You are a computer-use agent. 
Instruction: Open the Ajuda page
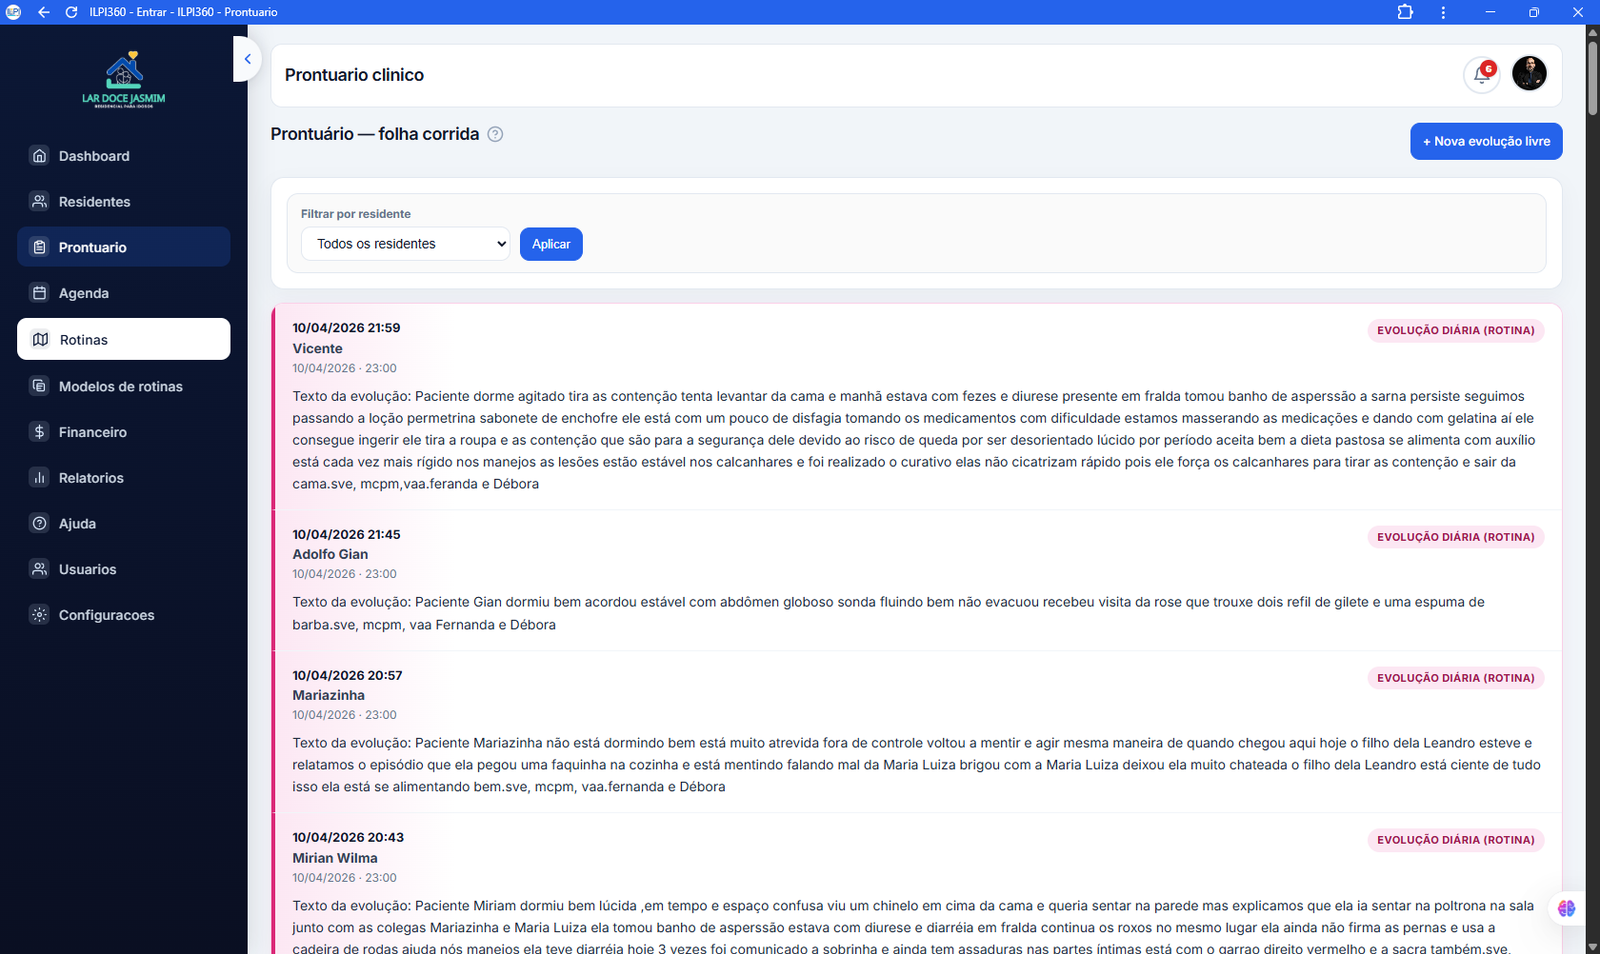[x=124, y=524]
